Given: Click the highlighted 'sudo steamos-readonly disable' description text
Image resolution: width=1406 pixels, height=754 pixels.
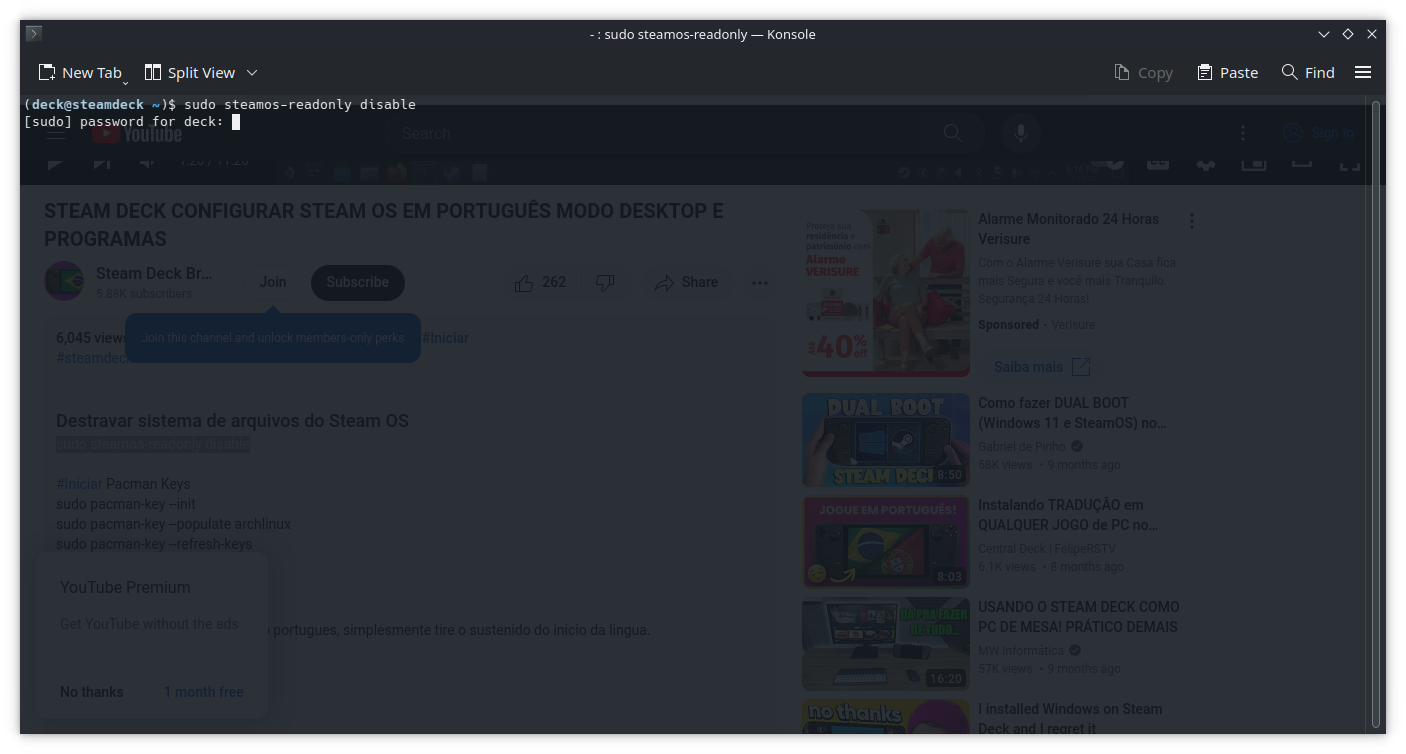Looking at the screenshot, I should pyautogui.click(x=153, y=444).
